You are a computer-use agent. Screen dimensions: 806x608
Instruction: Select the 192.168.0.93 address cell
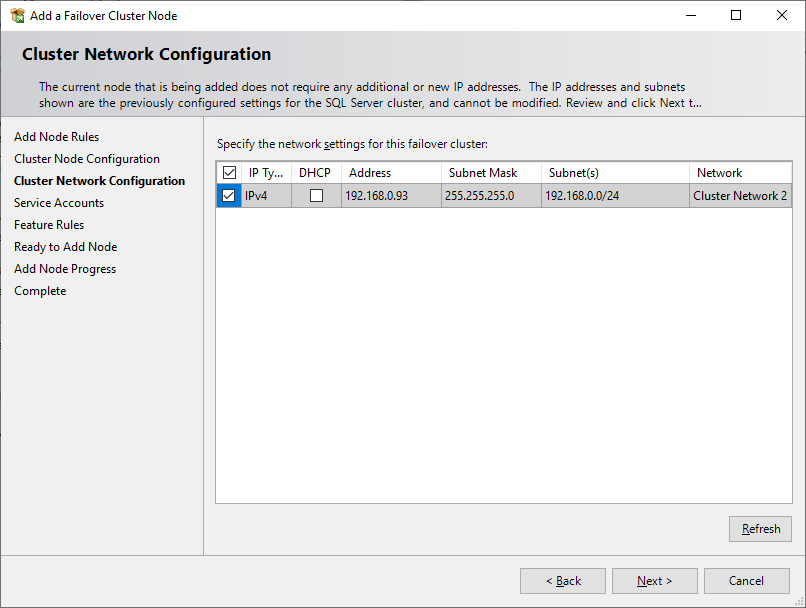click(391, 196)
